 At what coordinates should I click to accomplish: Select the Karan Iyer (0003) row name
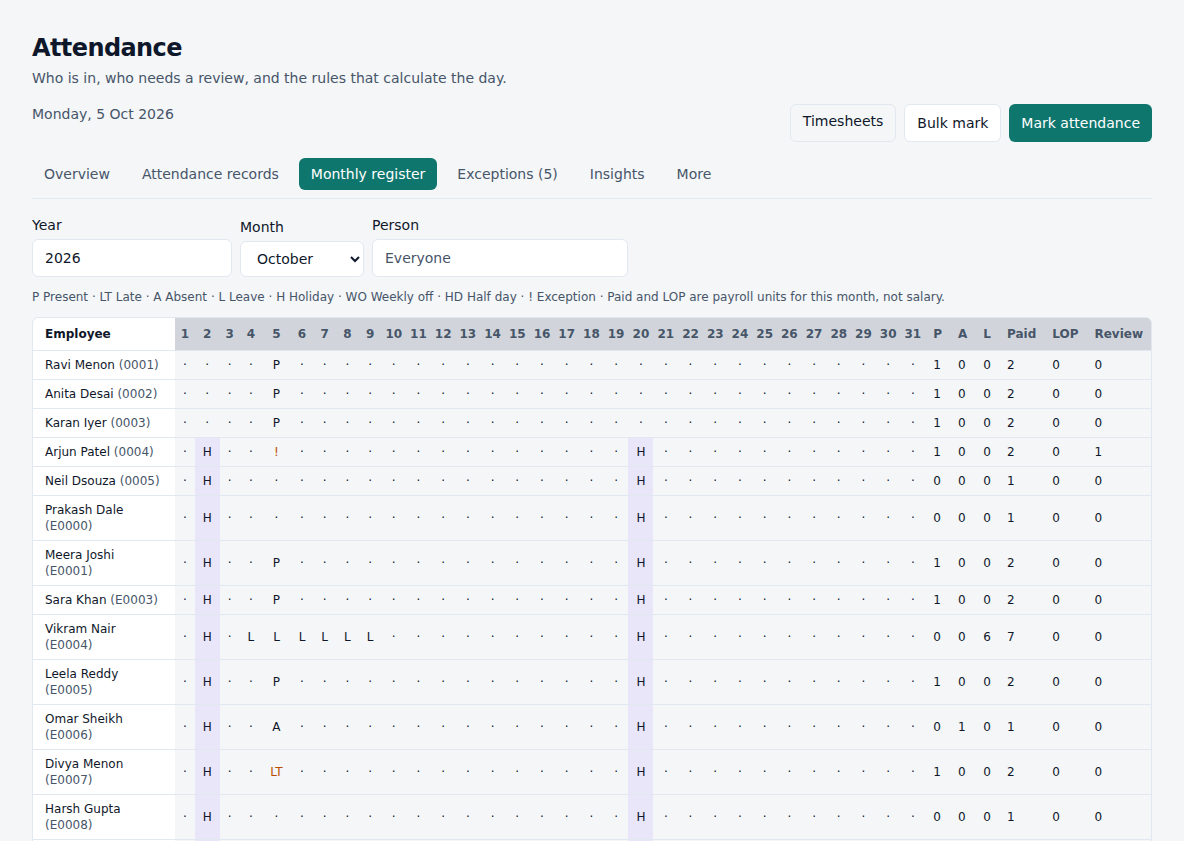pos(97,423)
